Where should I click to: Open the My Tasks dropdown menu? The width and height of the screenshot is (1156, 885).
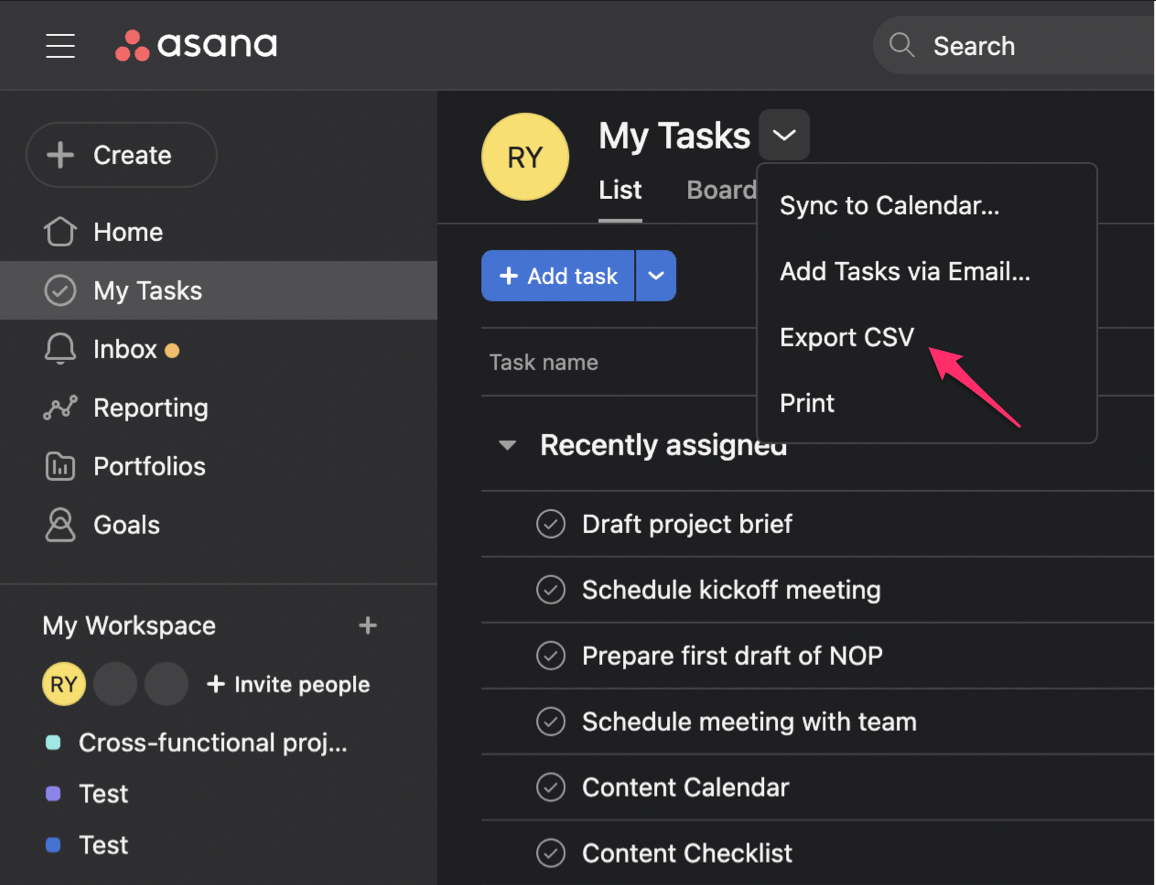pyautogui.click(x=784, y=134)
